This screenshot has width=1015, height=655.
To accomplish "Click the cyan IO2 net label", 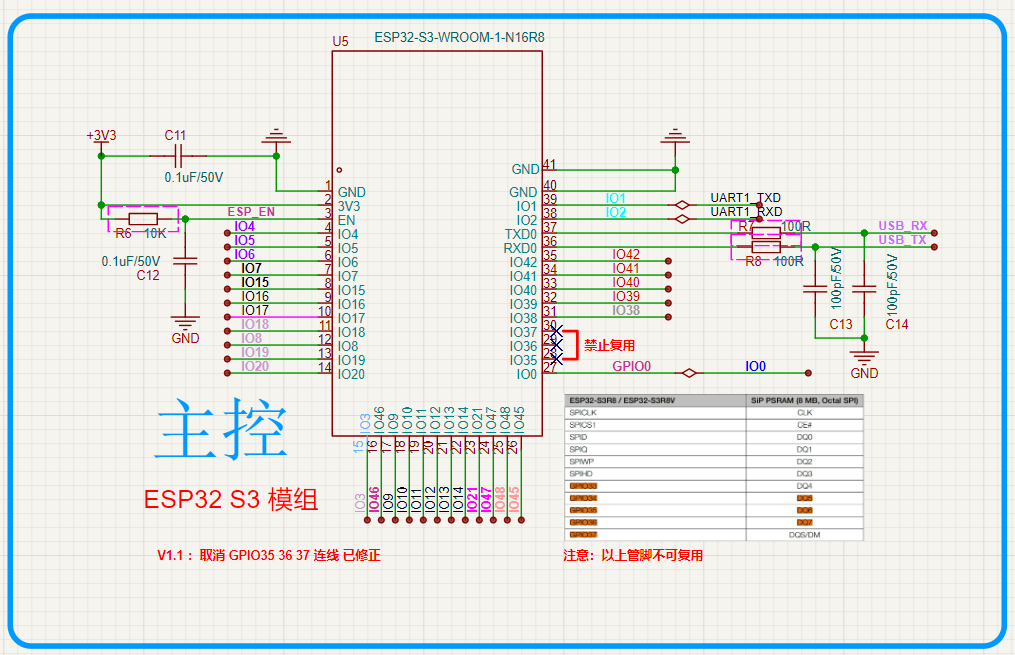I will [x=616, y=212].
